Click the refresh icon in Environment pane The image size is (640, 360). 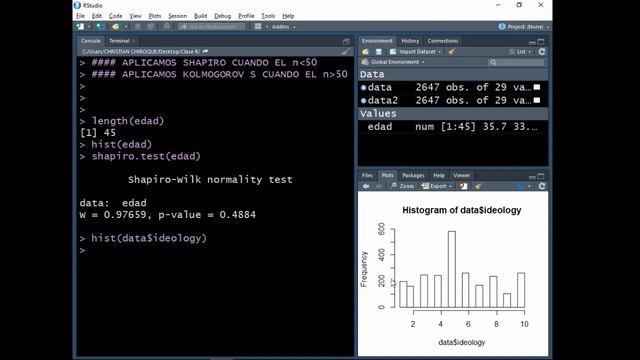tap(542, 52)
